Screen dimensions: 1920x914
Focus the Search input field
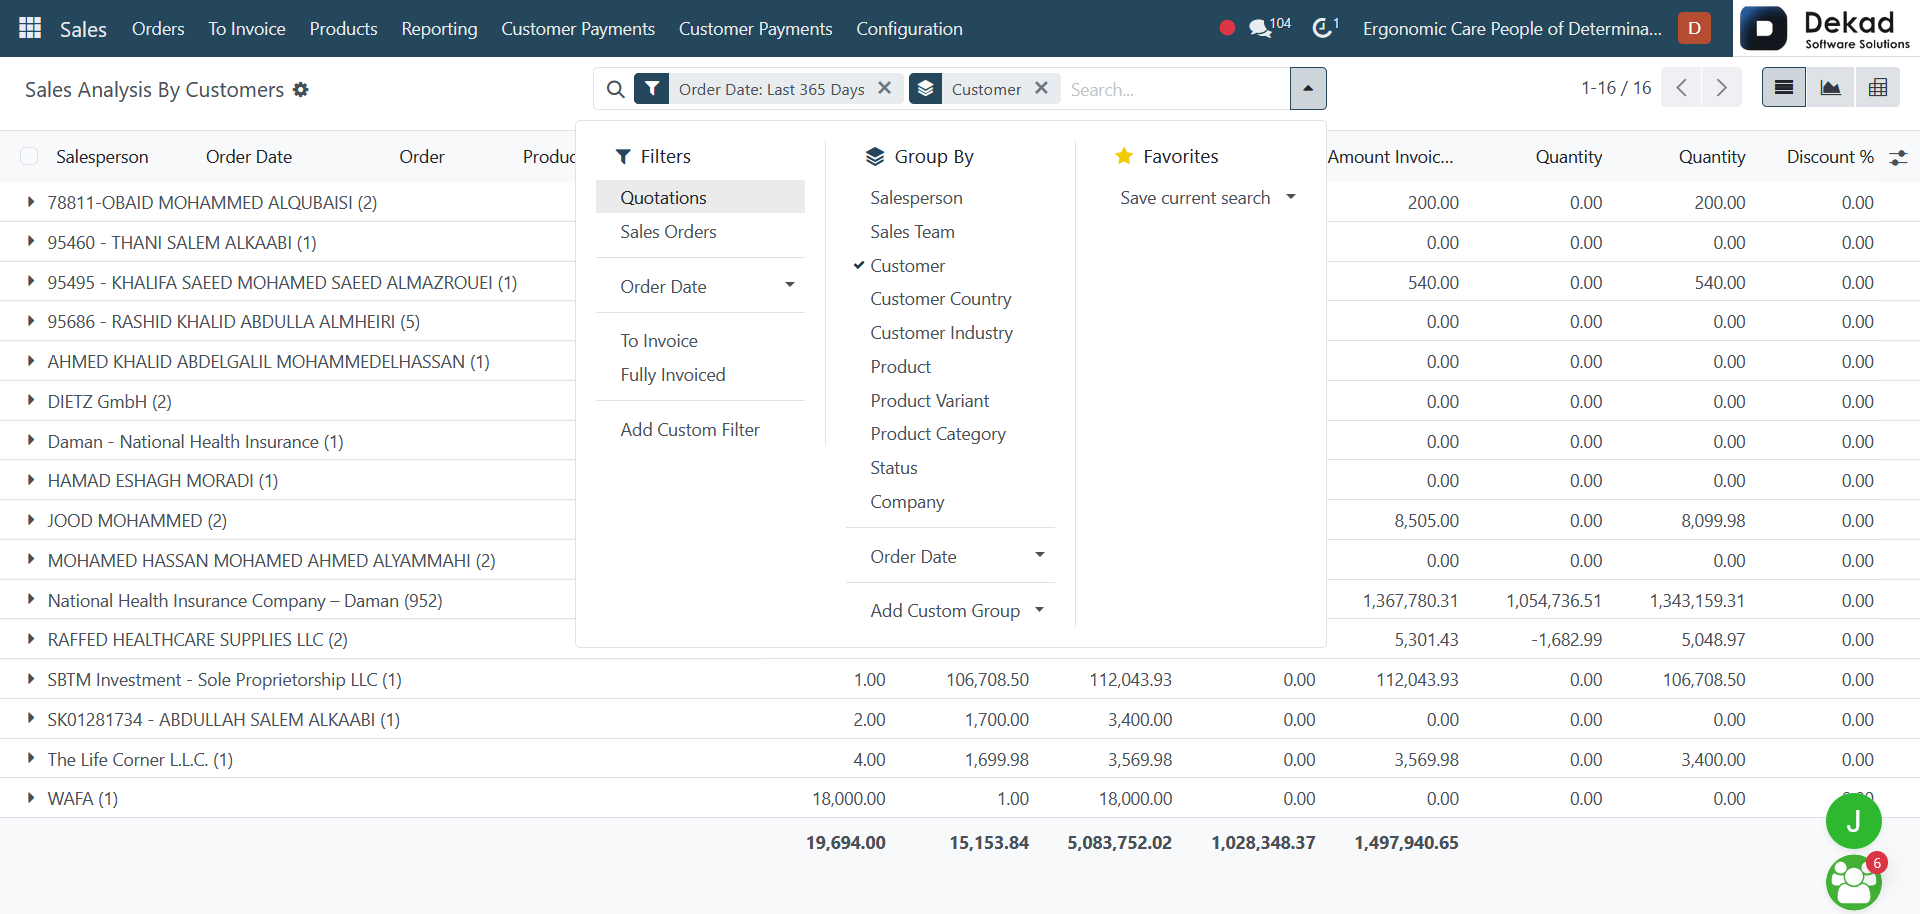point(1175,89)
